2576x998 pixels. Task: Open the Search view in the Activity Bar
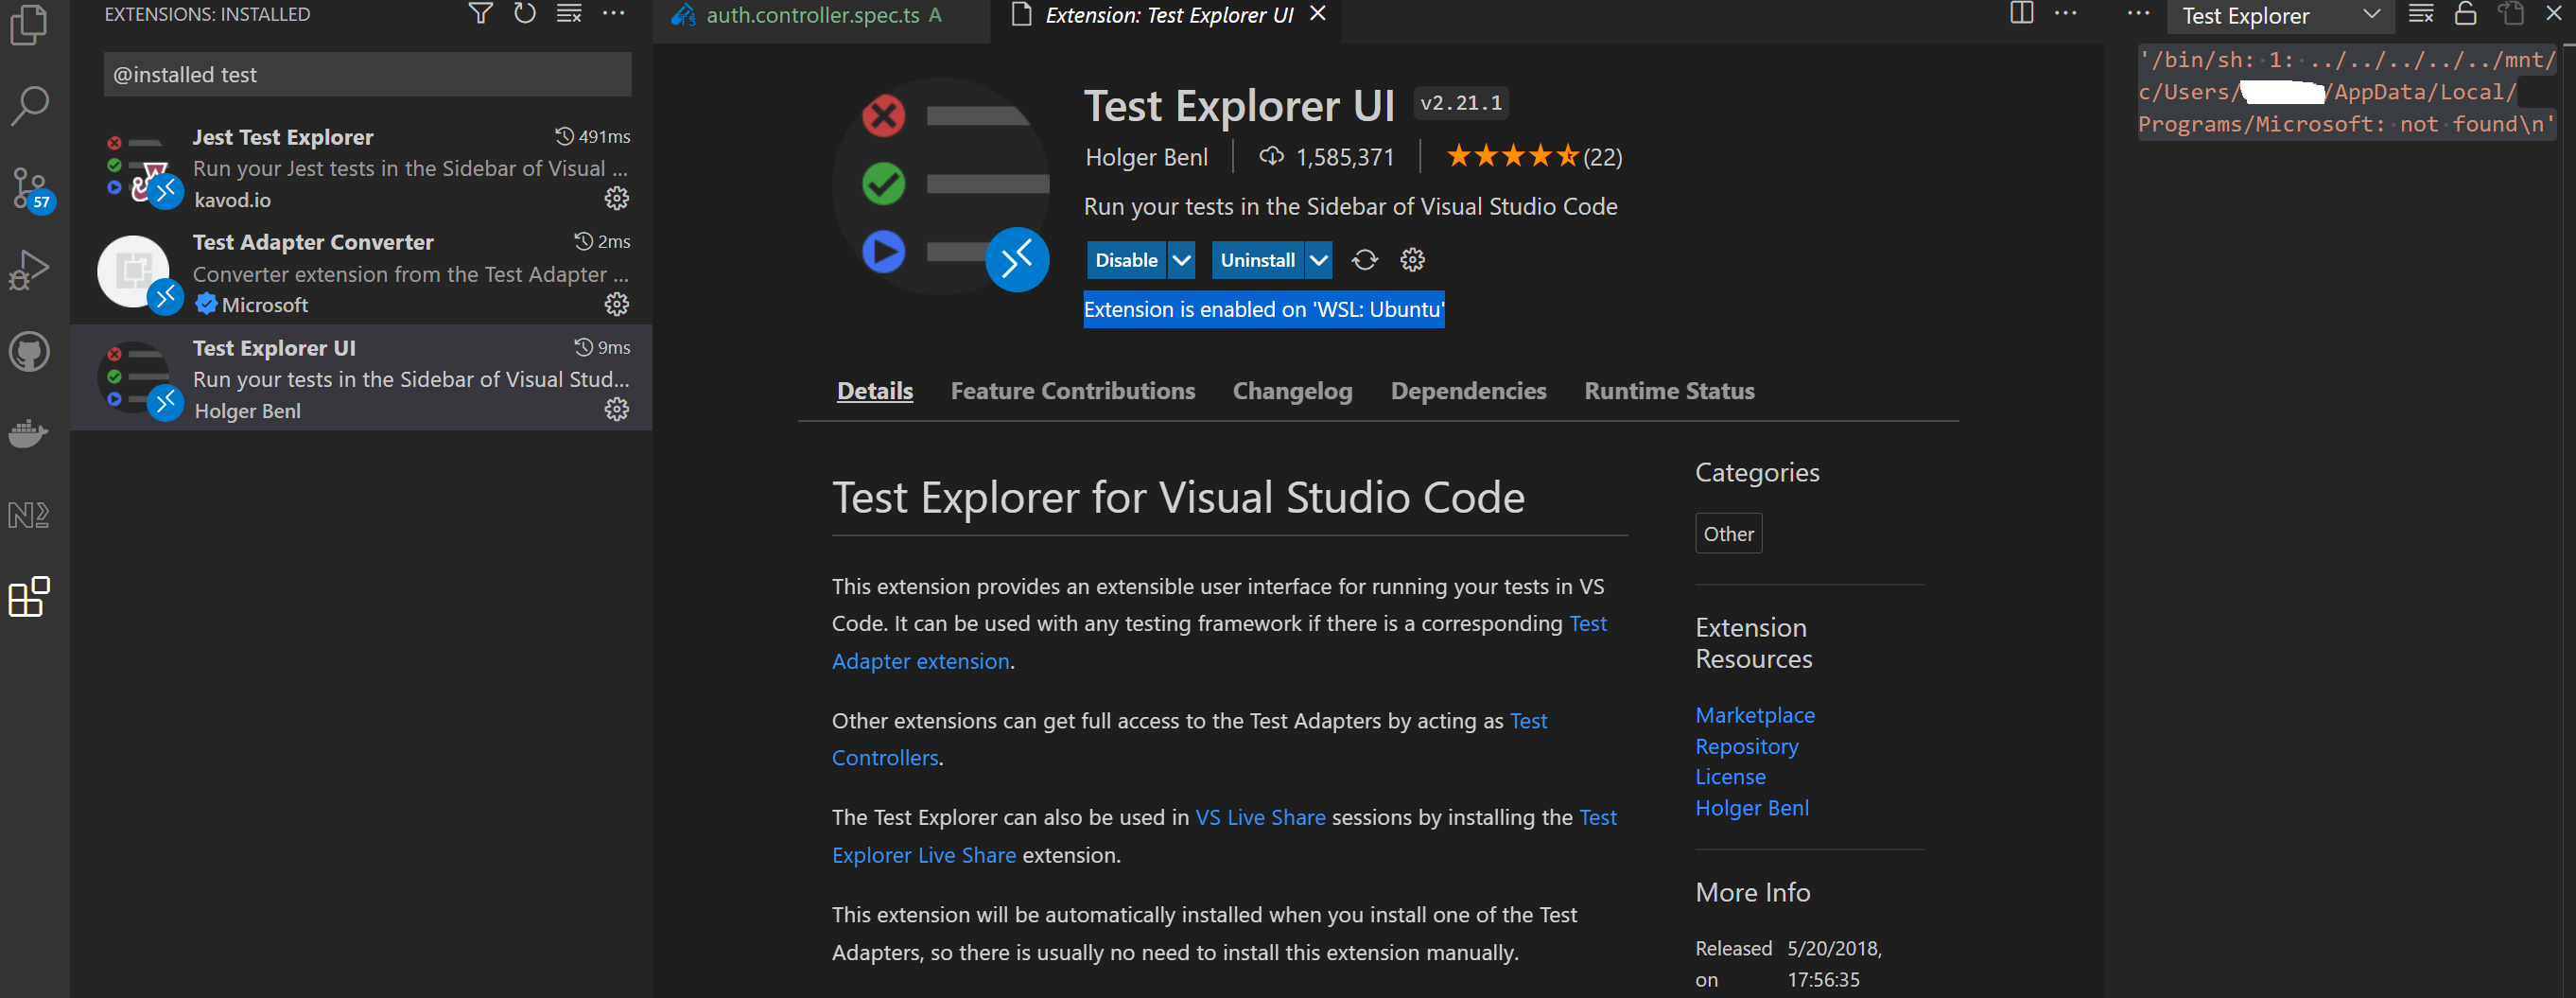[30, 103]
